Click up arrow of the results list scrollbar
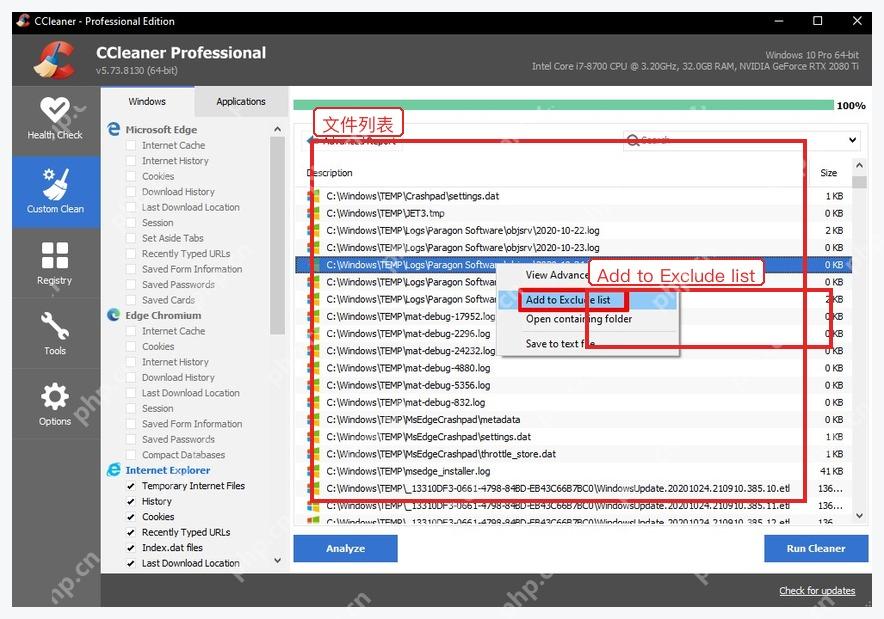 tap(859, 166)
